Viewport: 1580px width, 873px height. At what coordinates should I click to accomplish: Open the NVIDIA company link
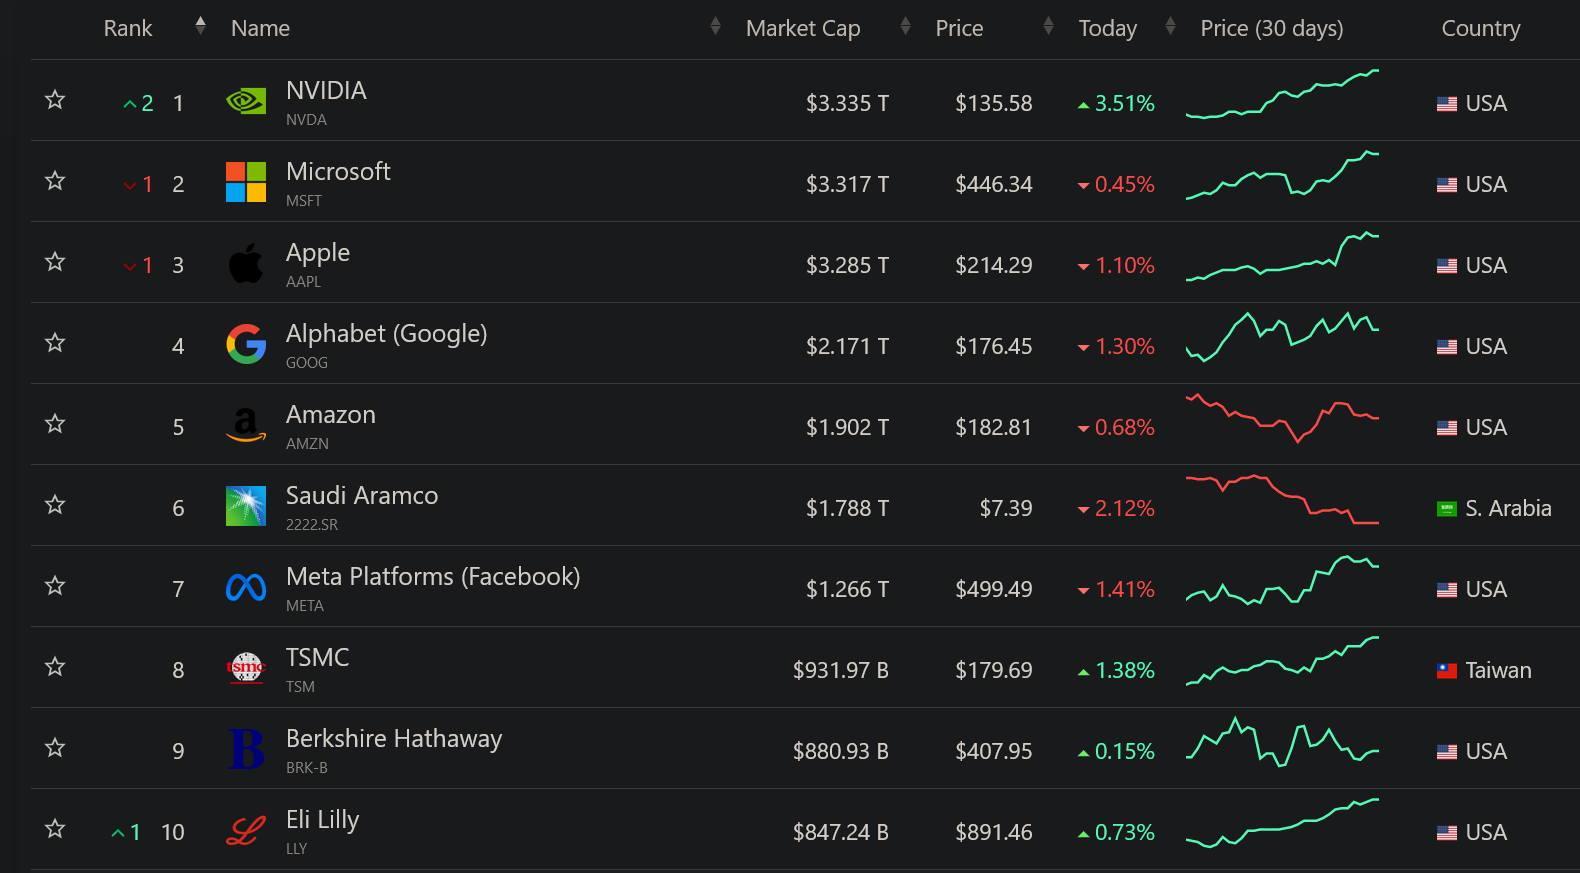pos(326,90)
